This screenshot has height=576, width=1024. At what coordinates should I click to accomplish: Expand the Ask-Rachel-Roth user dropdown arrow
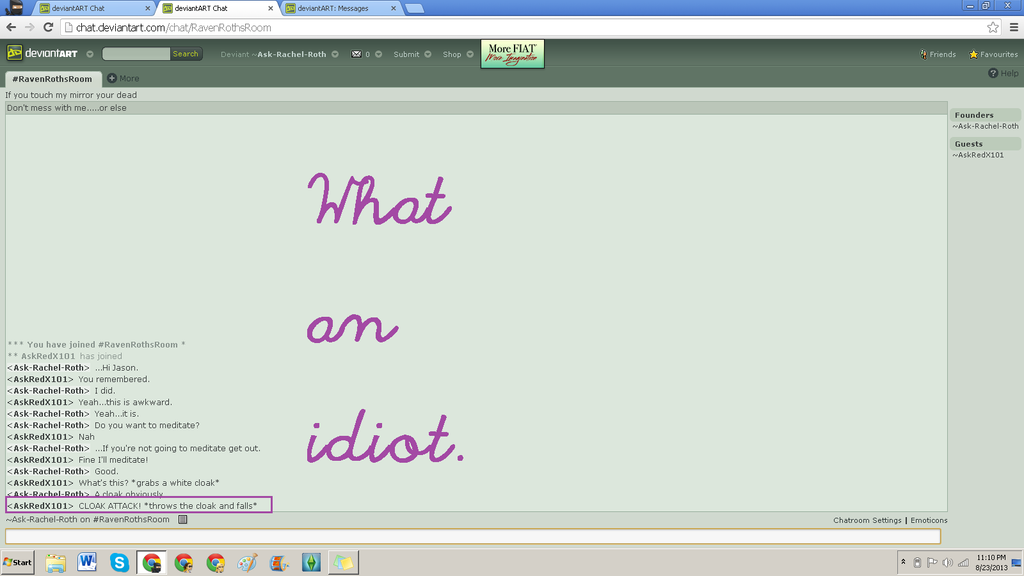[x=335, y=54]
